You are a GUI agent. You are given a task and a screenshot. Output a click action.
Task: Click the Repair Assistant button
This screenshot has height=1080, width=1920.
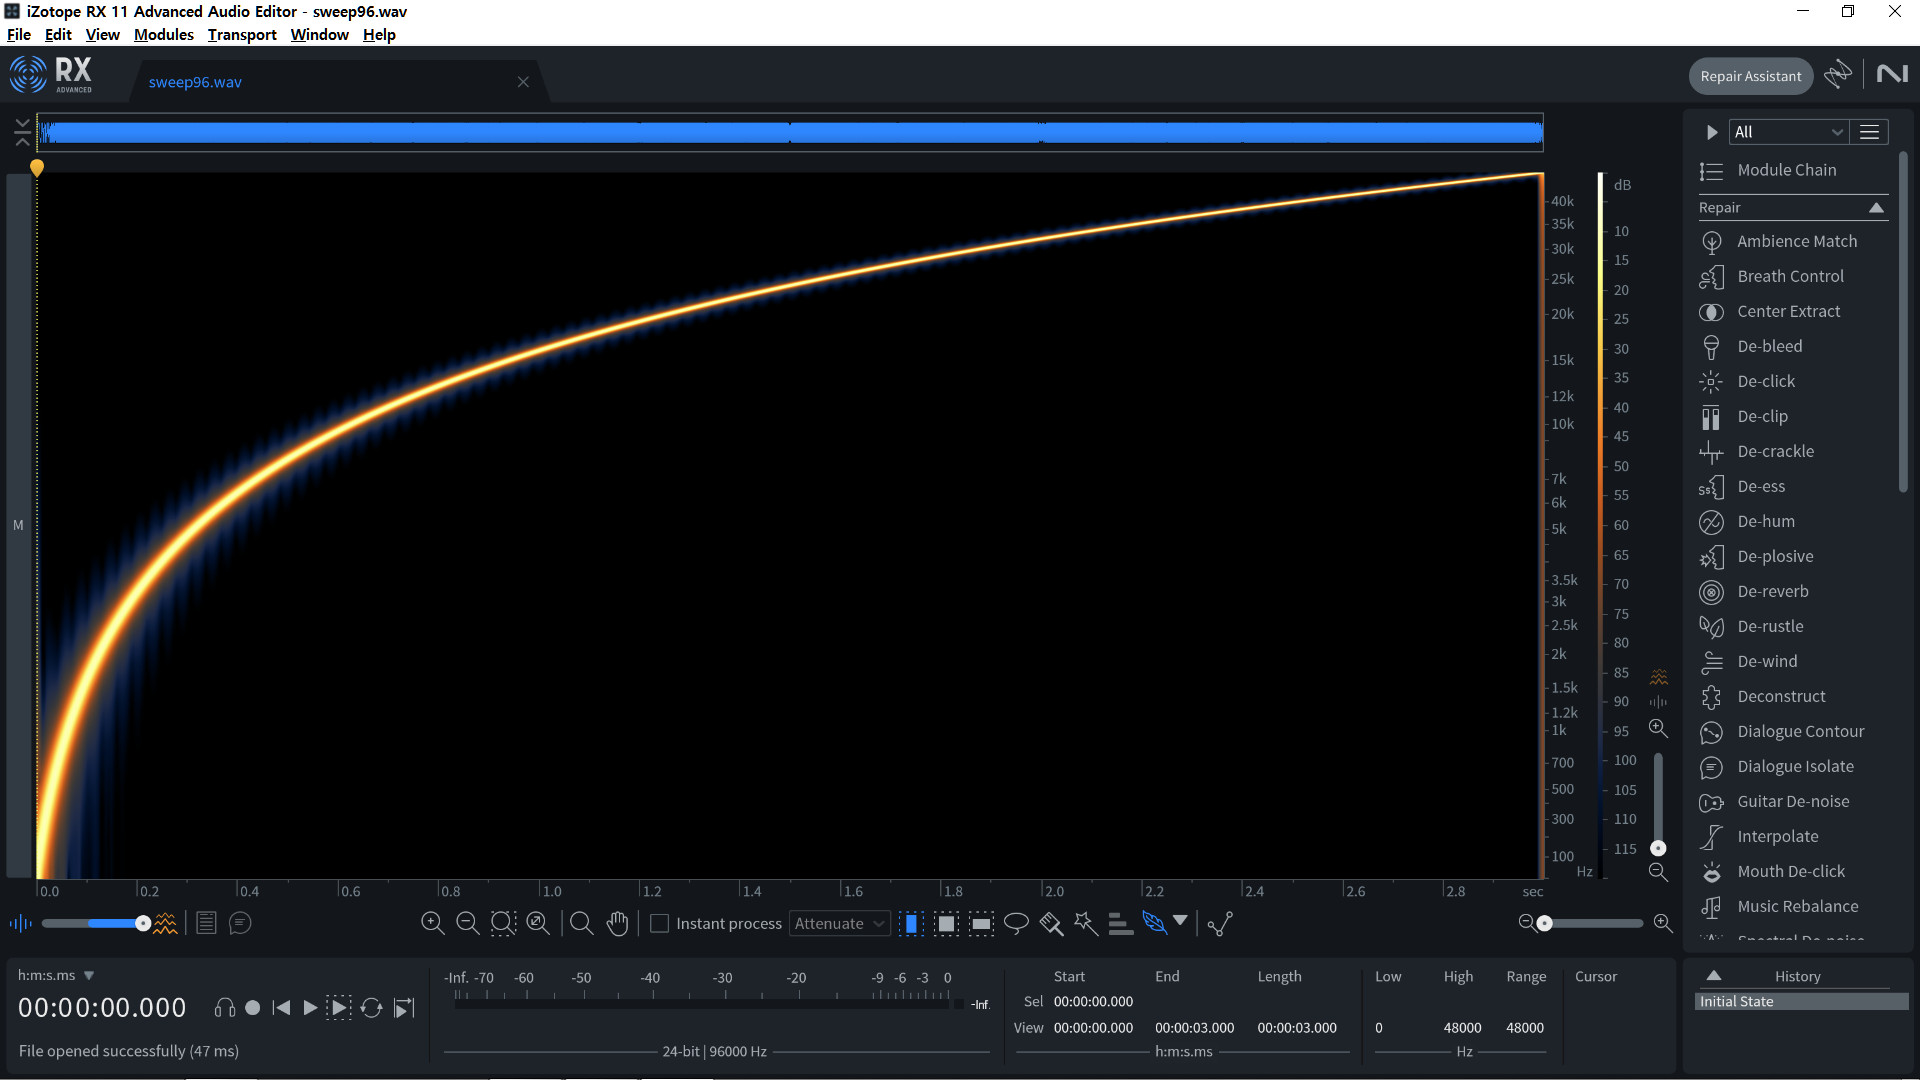[x=1750, y=76]
